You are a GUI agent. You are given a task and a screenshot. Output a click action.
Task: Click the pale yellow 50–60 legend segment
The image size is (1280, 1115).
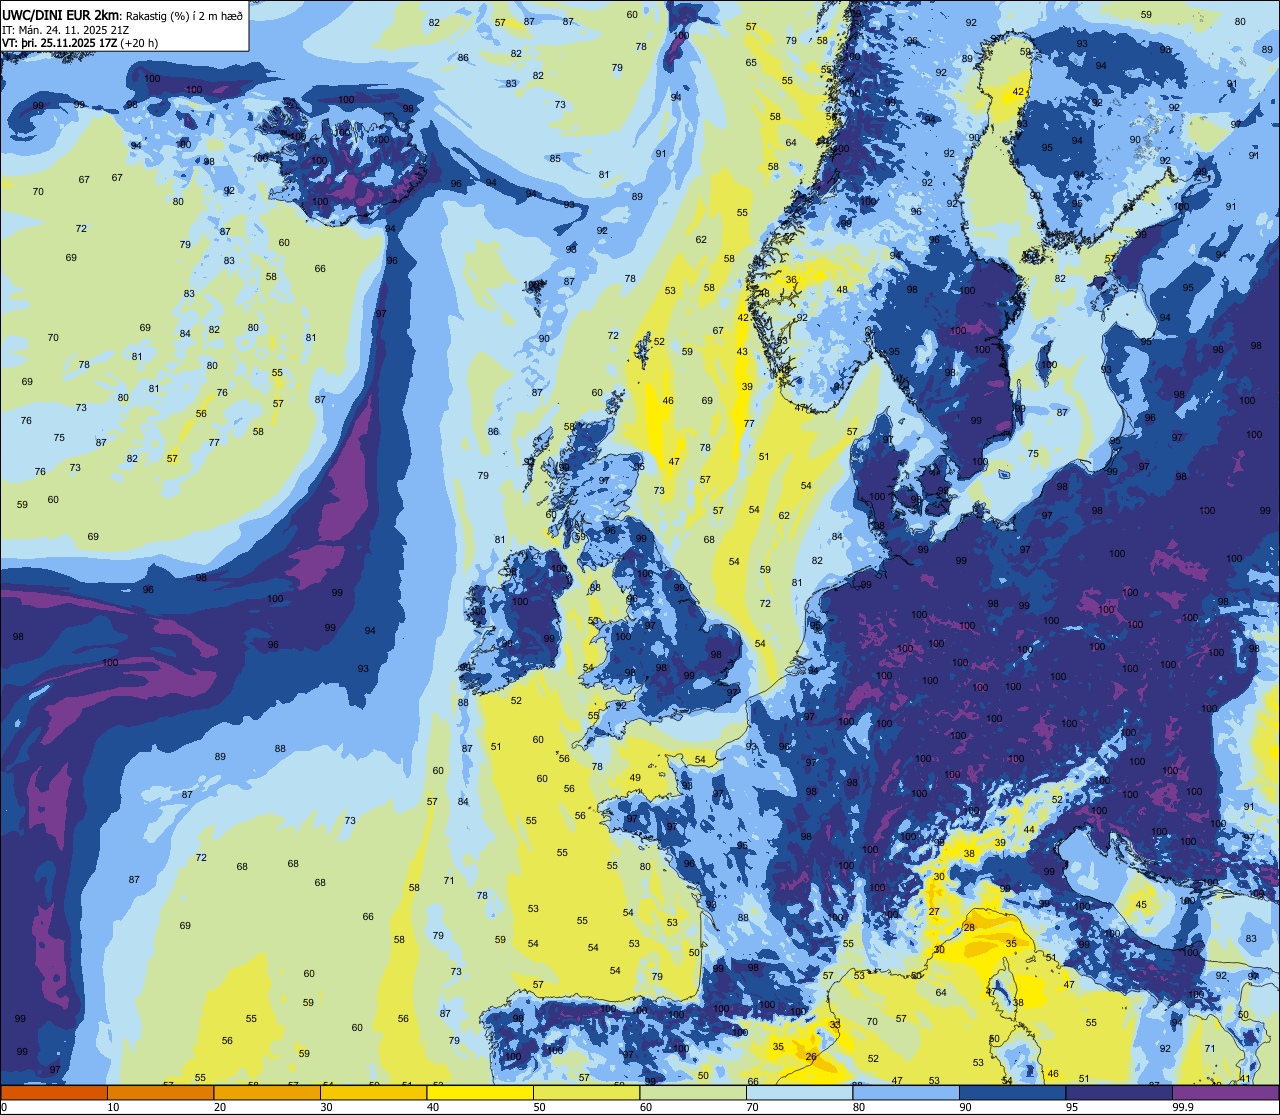coord(586,1092)
